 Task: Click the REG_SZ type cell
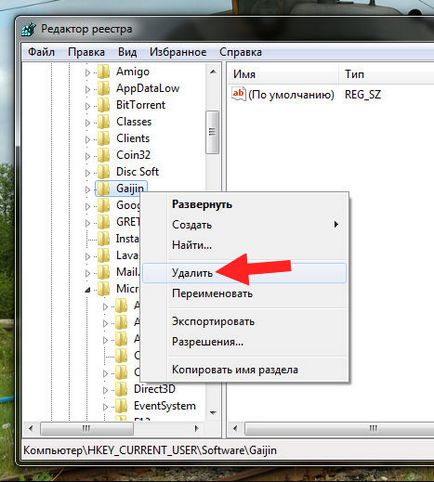363,95
